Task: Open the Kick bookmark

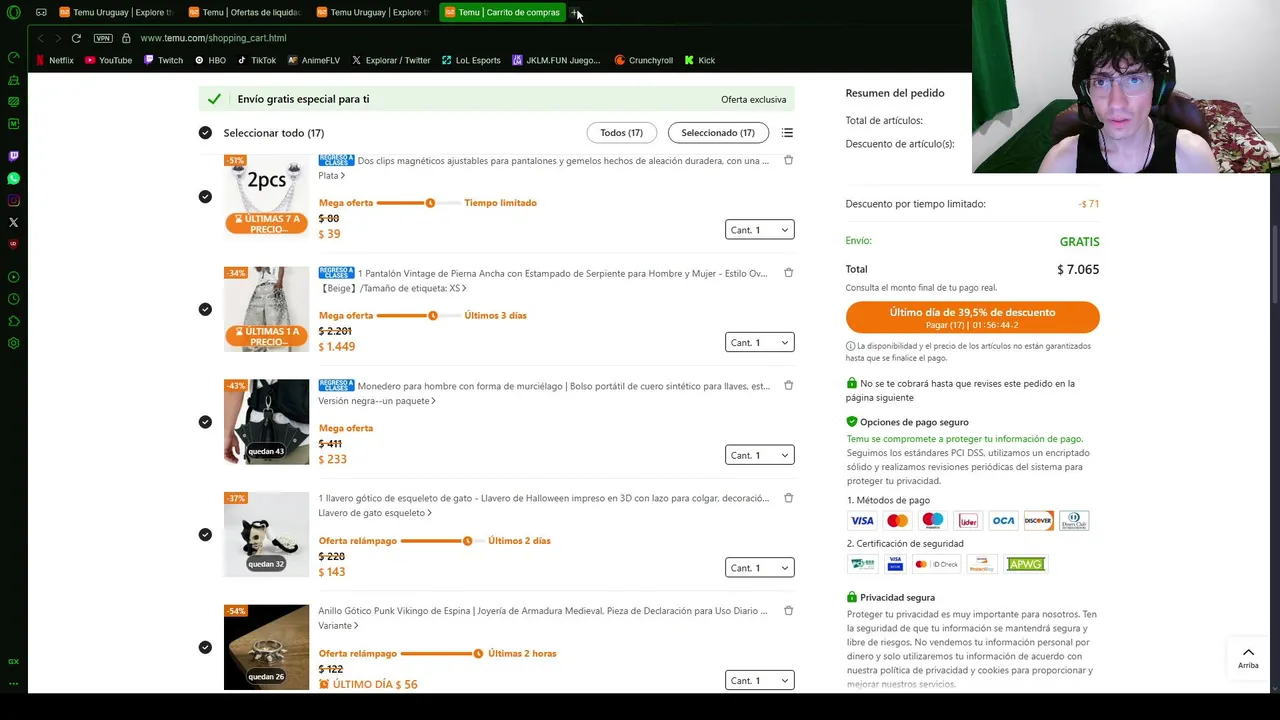Action: 699,60
